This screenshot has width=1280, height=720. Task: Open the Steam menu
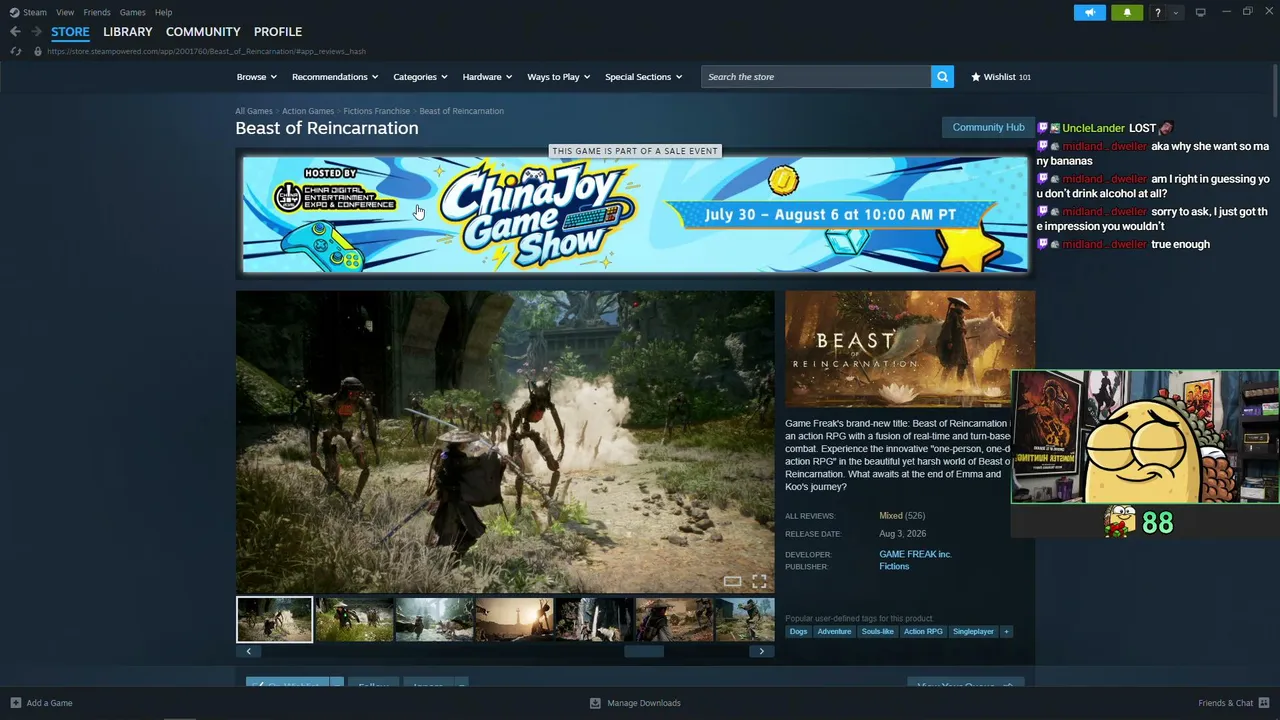[x=35, y=12]
